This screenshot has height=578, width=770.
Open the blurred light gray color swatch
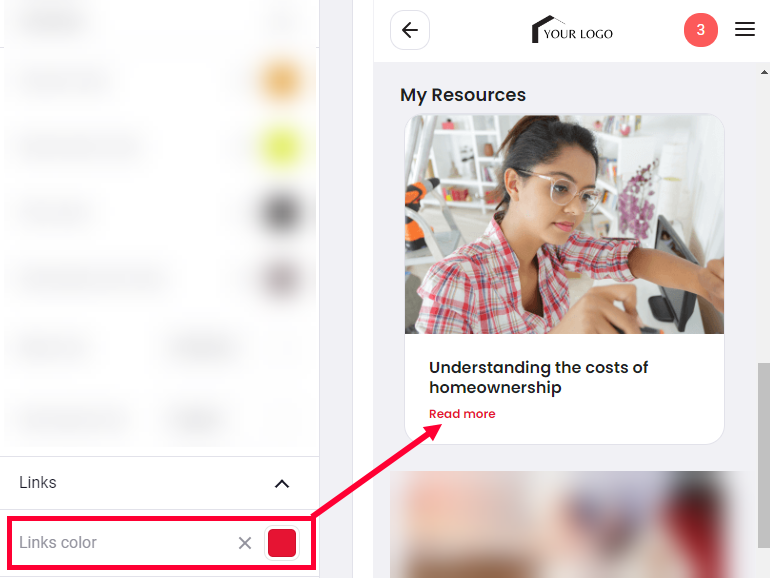[281, 279]
